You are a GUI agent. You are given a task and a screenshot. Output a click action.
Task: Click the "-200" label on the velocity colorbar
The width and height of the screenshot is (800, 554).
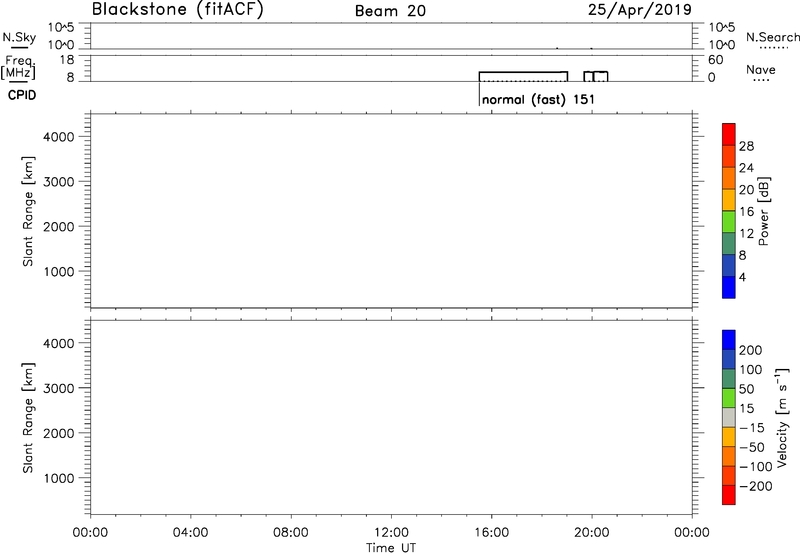point(756,486)
